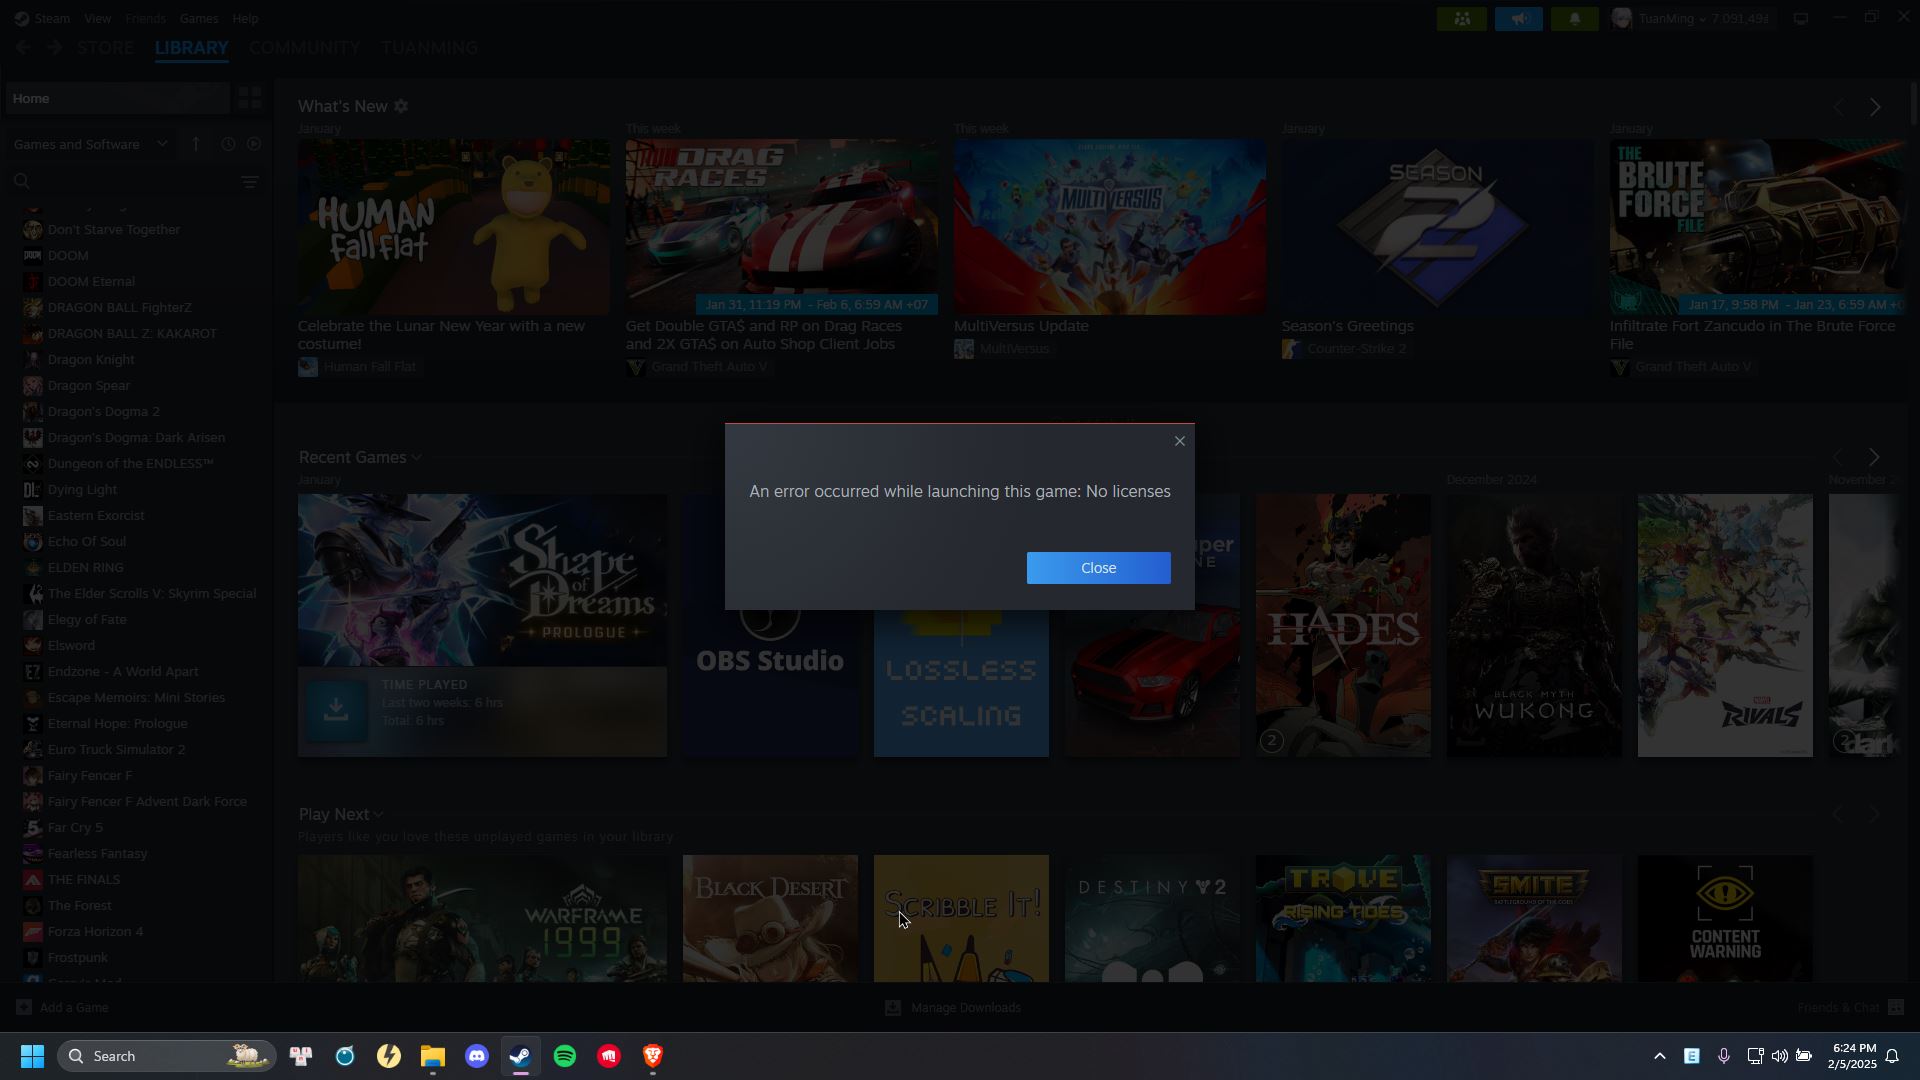This screenshot has width=1920, height=1080.
Task: Switch library to grid collections view
Action: click(249, 98)
